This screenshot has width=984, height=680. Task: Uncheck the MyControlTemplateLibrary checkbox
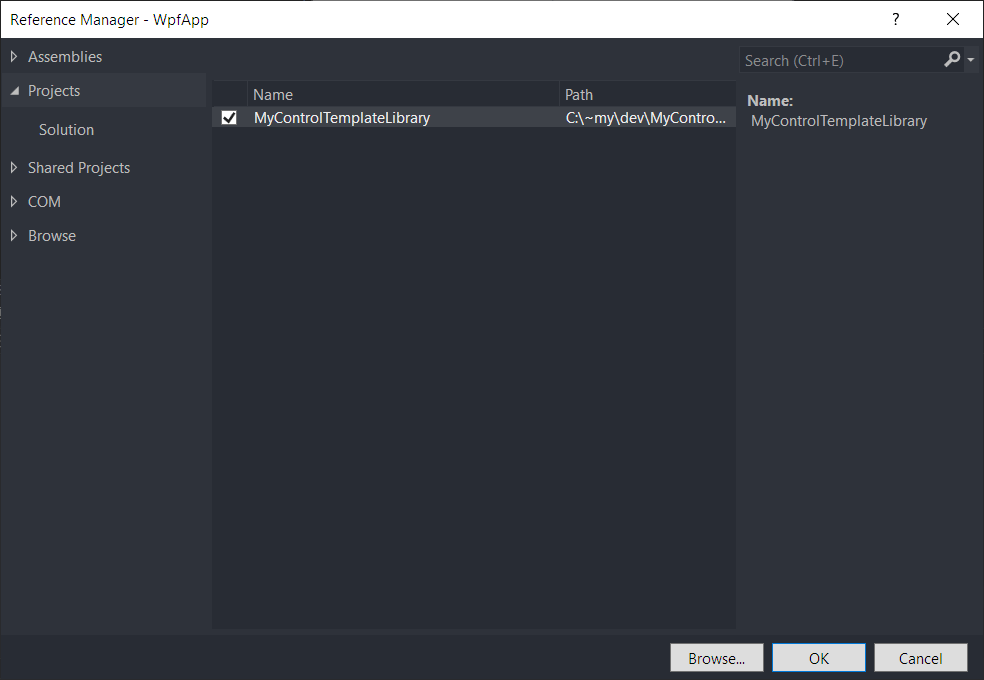229,118
